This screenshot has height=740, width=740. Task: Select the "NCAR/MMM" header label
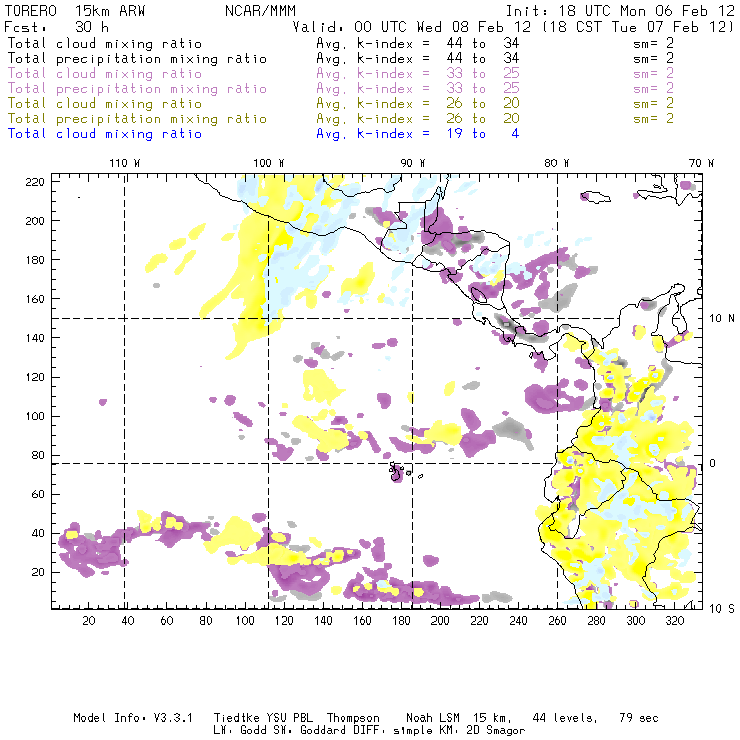click(261, 11)
